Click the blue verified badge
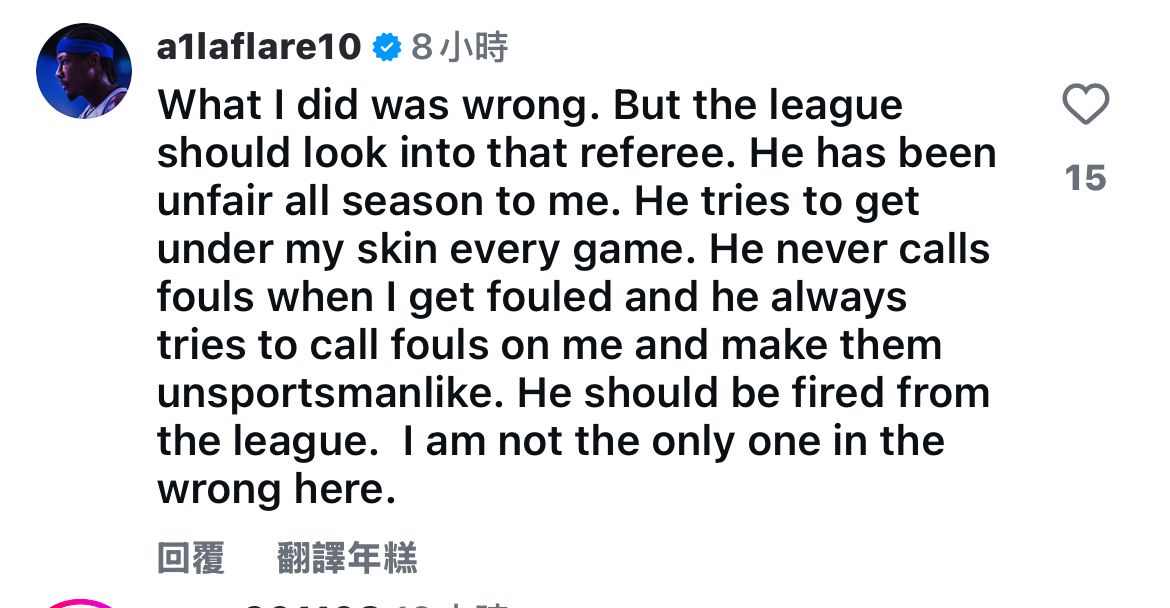Viewport: 1170px width, 608px height. pyautogui.click(x=387, y=47)
